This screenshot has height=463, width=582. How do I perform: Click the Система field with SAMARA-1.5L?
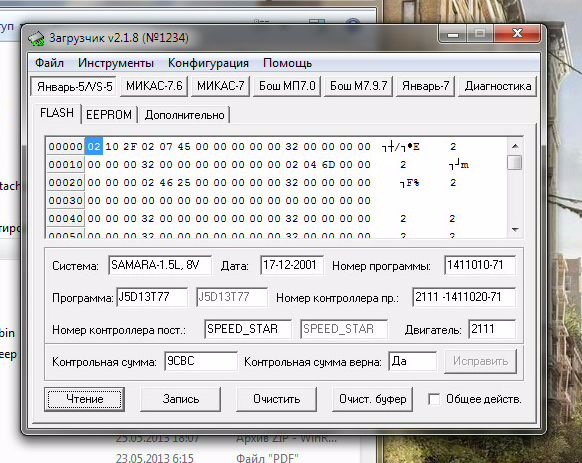pos(160,265)
